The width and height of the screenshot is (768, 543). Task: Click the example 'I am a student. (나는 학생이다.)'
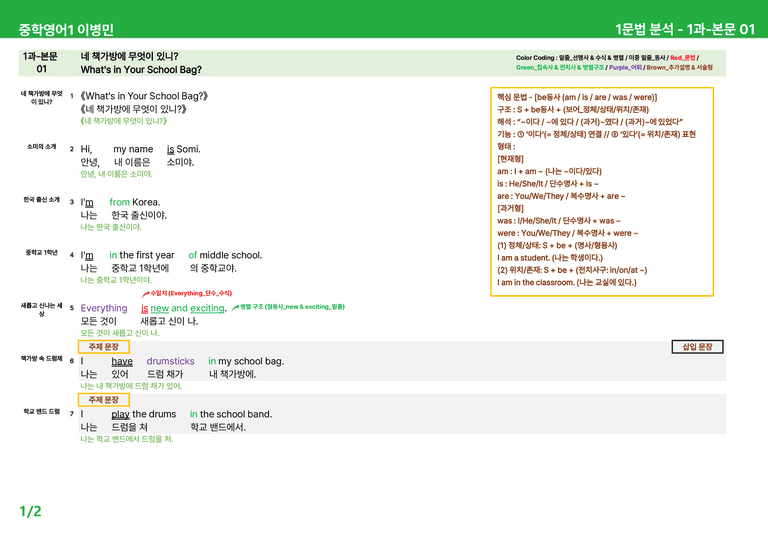[550, 258]
